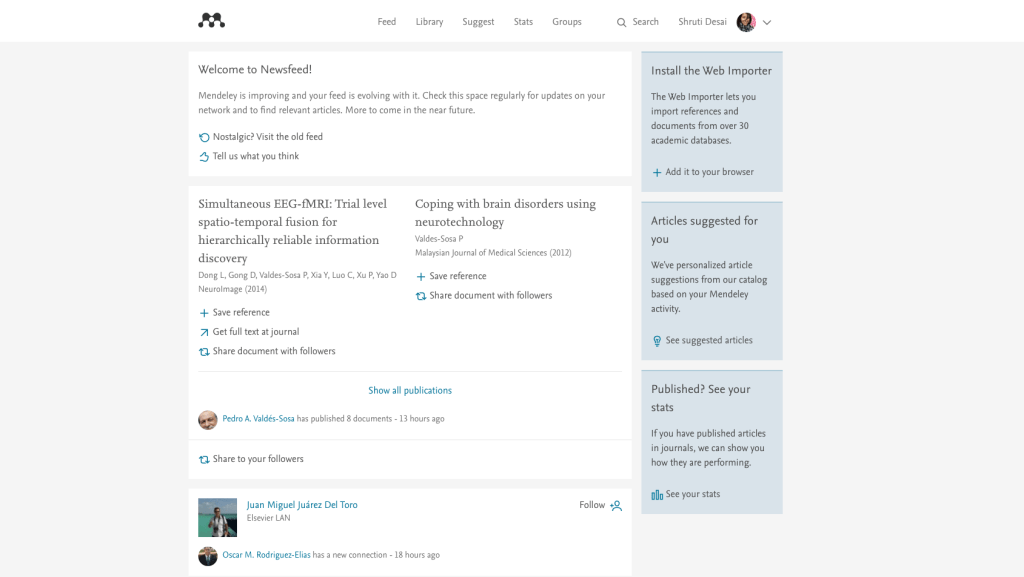Click the plus icon for Add it to your browser
1024x577 pixels.
655,171
